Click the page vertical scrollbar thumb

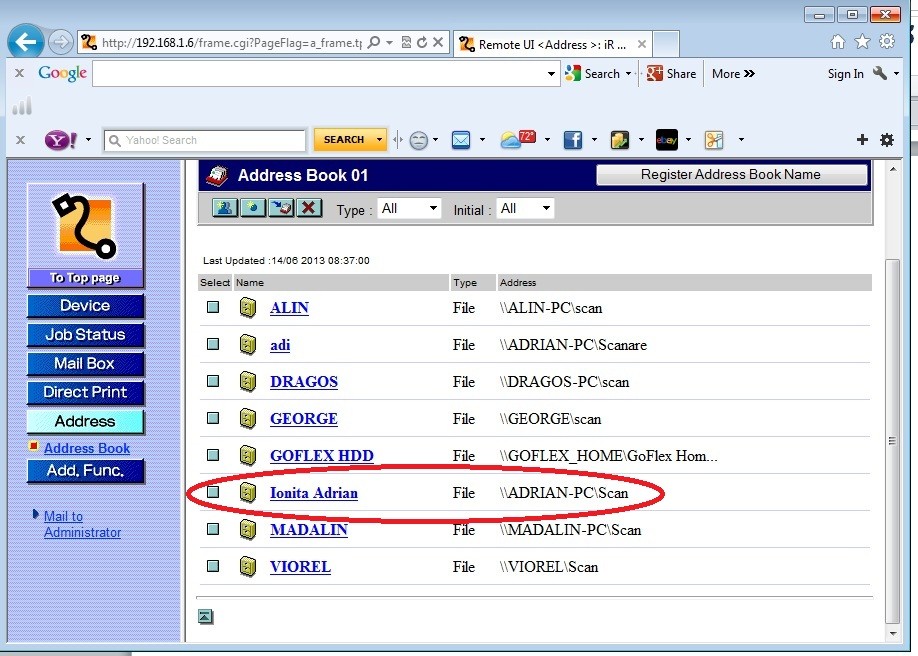[x=892, y=440]
